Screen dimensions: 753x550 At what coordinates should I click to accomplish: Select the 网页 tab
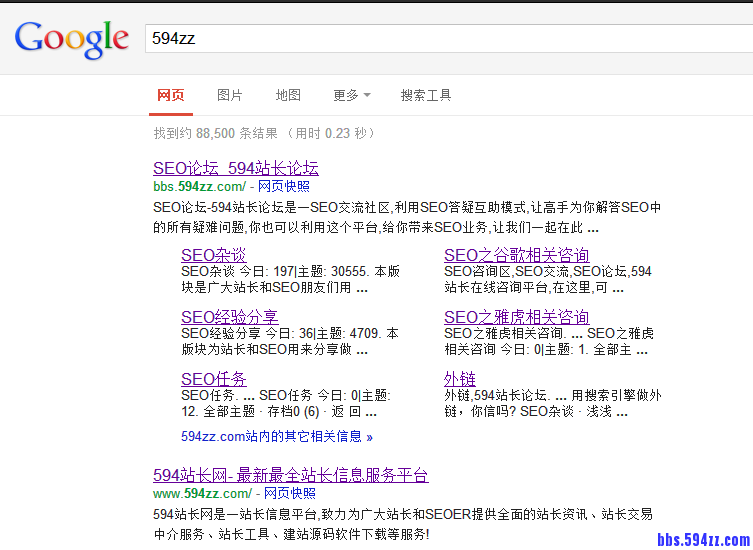pyautogui.click(x=171, y=95)
